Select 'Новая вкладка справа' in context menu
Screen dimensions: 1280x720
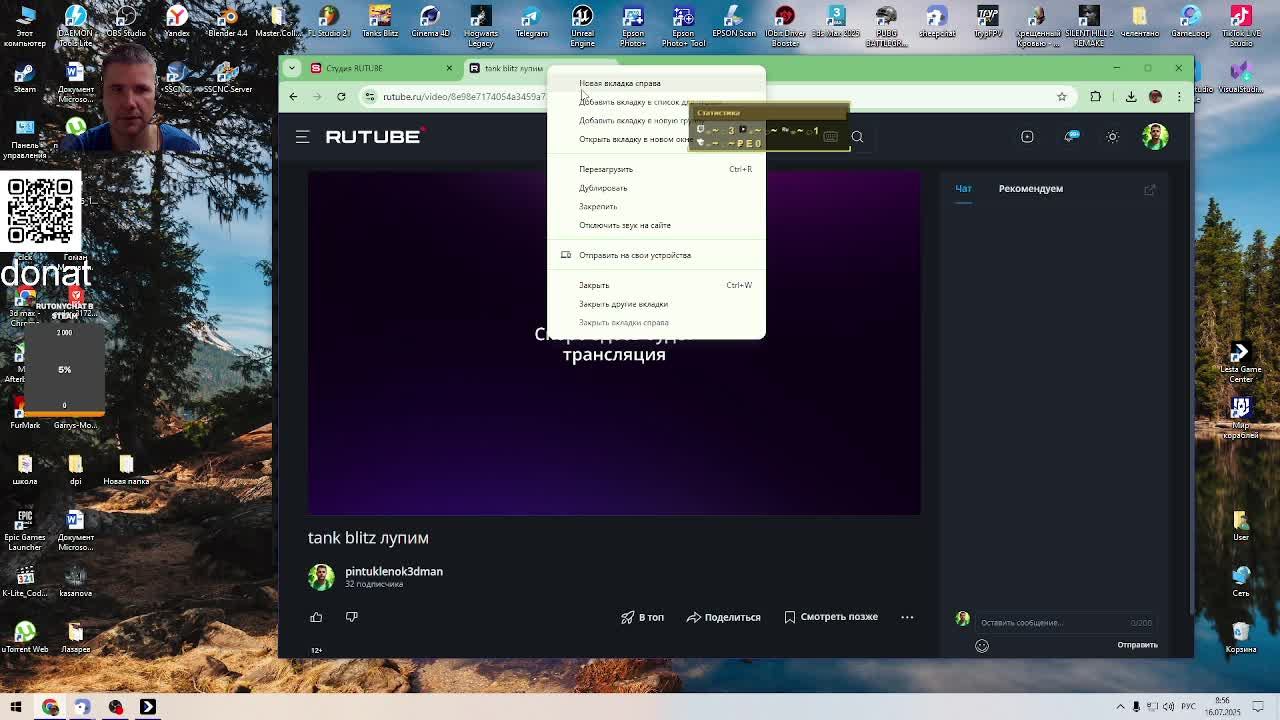(x=656, y=83)
